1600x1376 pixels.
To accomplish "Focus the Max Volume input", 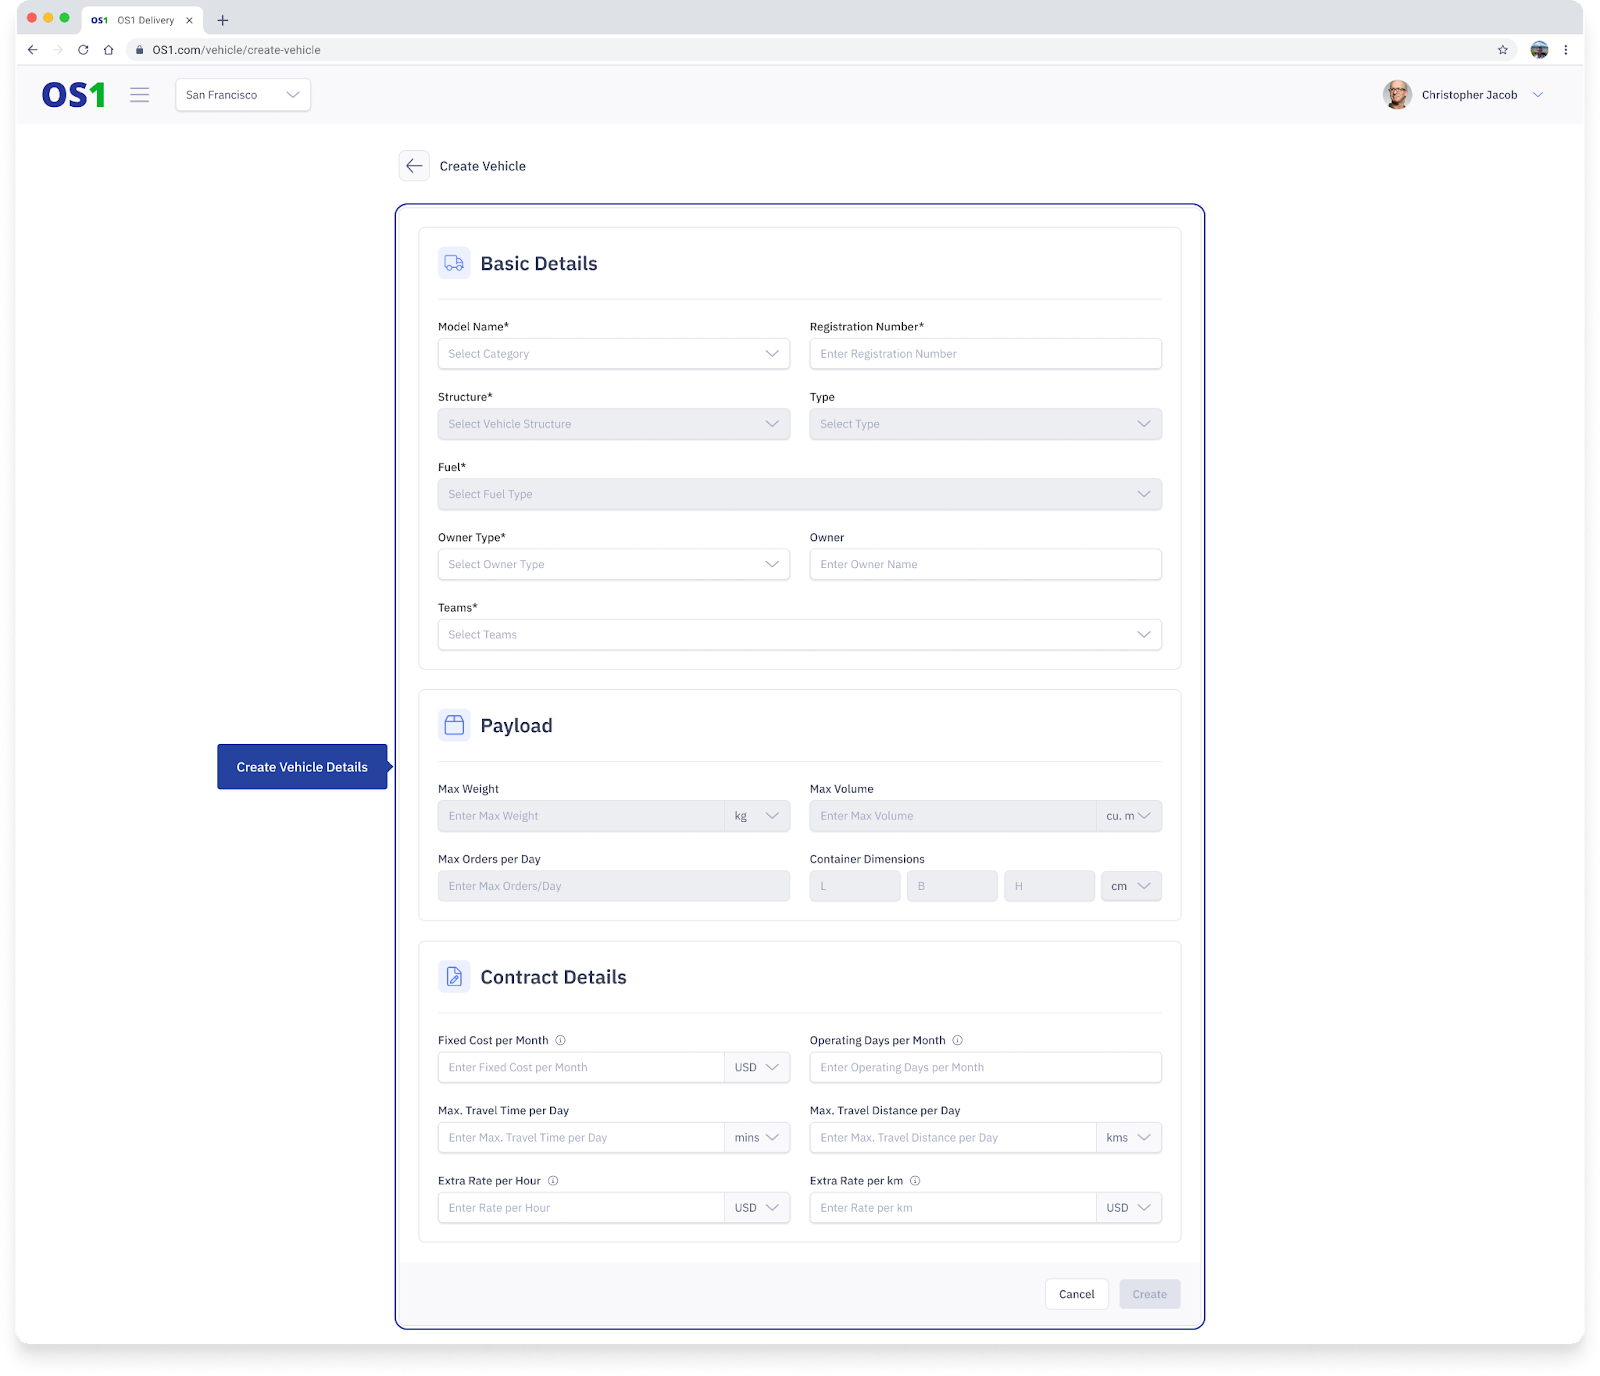I will tap(953, 816).
